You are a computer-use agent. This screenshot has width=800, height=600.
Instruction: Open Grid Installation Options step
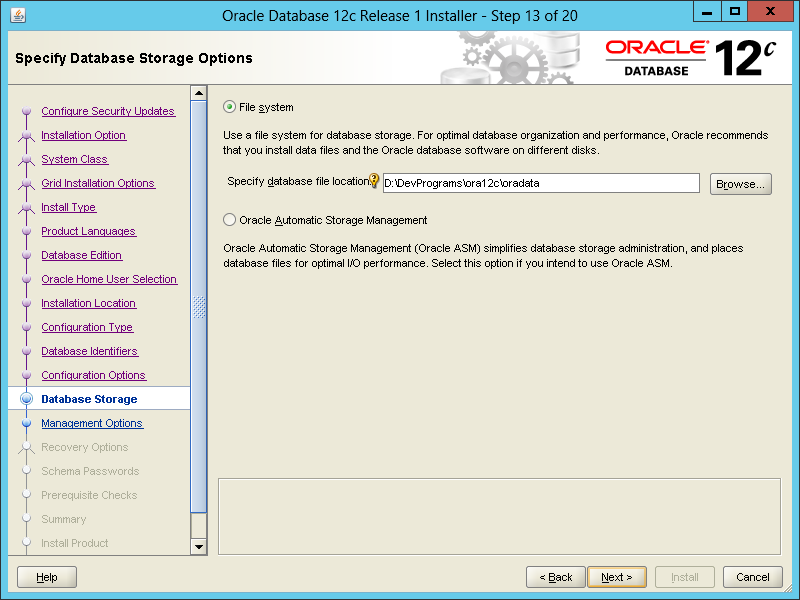(x=98, y=183)
